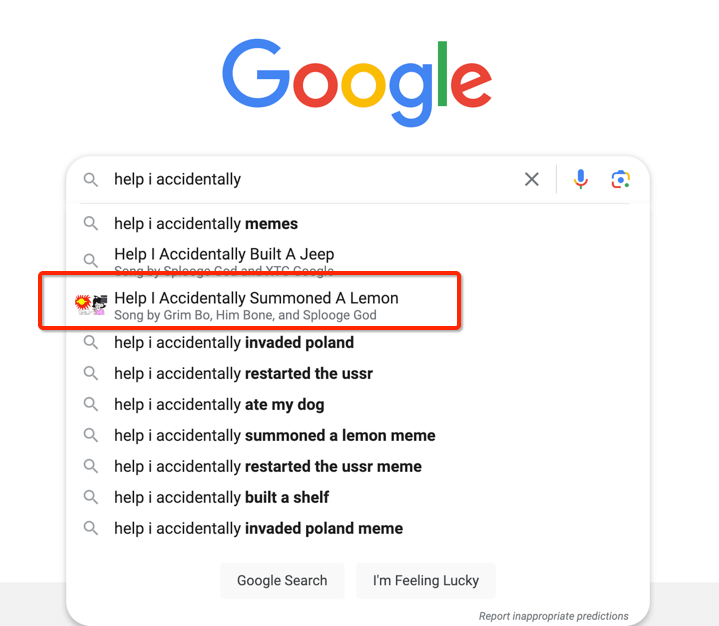The height and width of the screenshot is (626, 719).
Task: Click the search magnifier in search box
Action: pyautogui.click(x=91, y=180)
